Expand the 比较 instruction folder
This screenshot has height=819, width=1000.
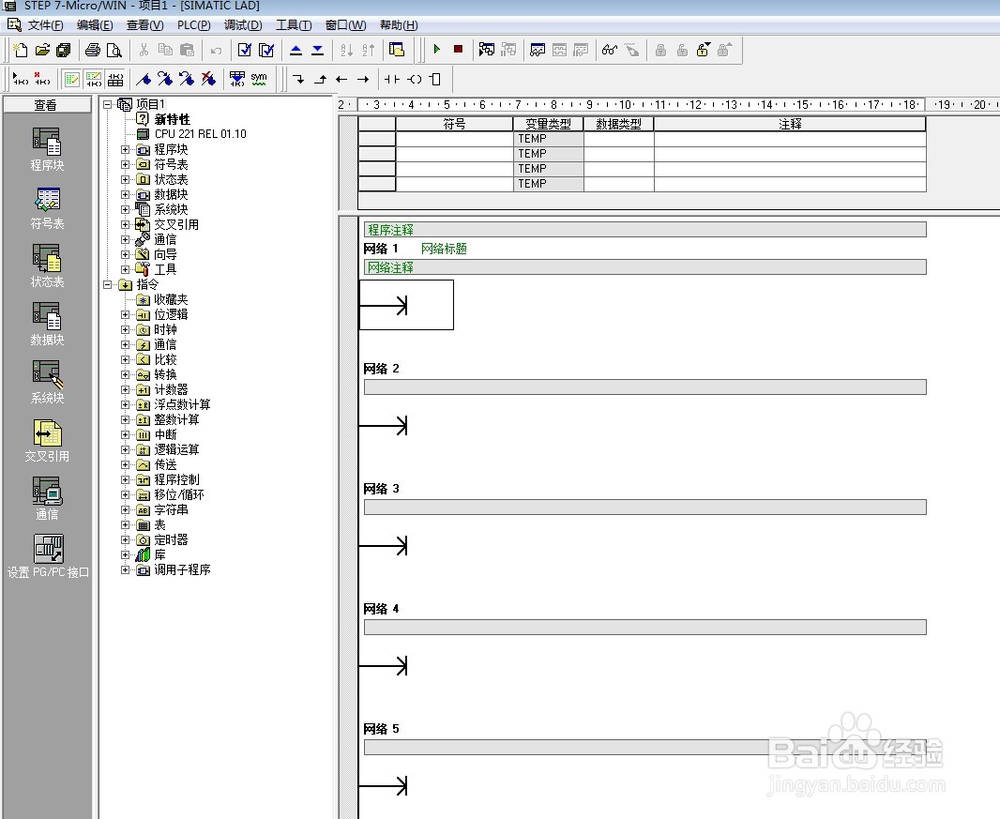pyautogui.click(x=126, y=360)
